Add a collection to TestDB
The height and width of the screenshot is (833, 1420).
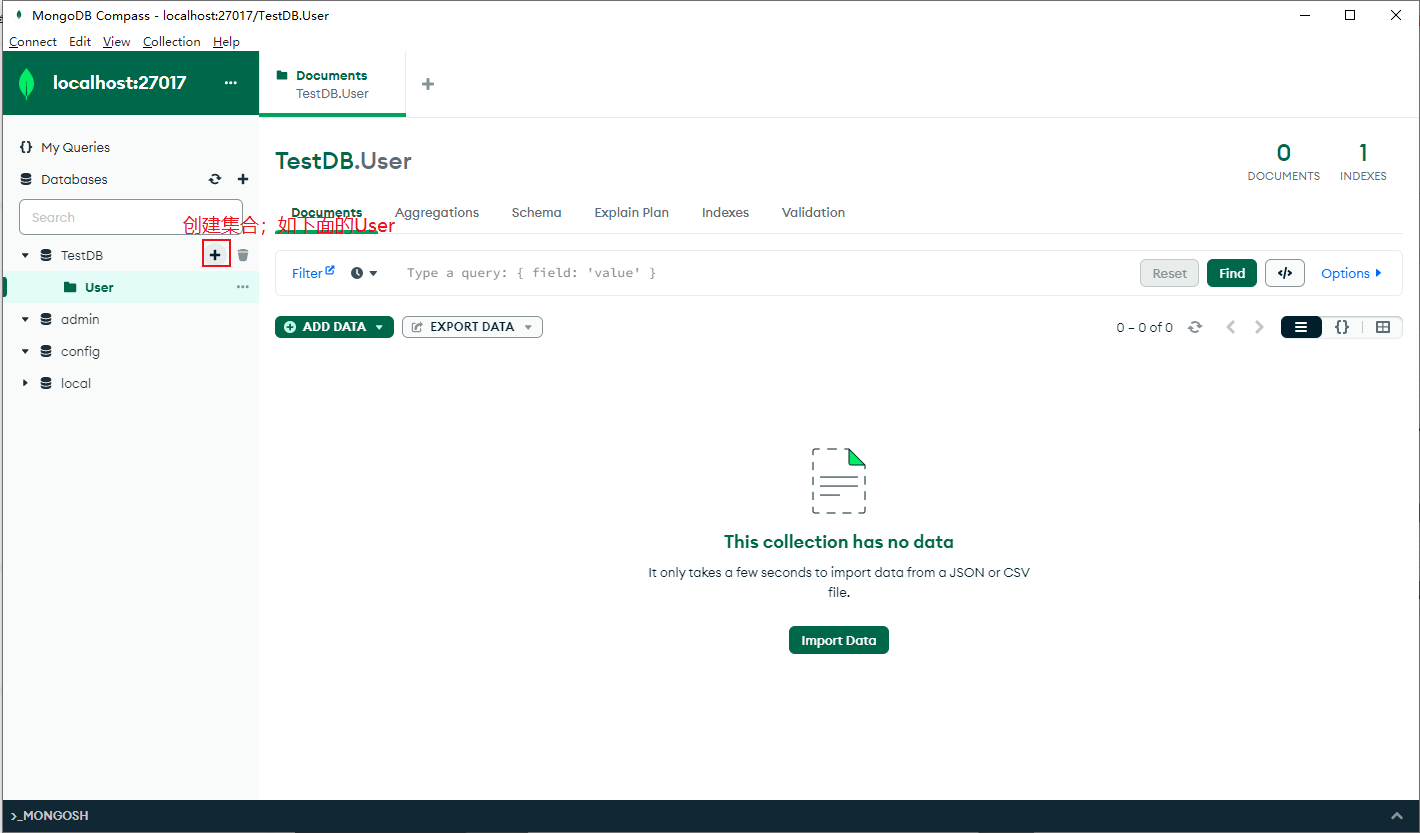(x=215, y=255)
